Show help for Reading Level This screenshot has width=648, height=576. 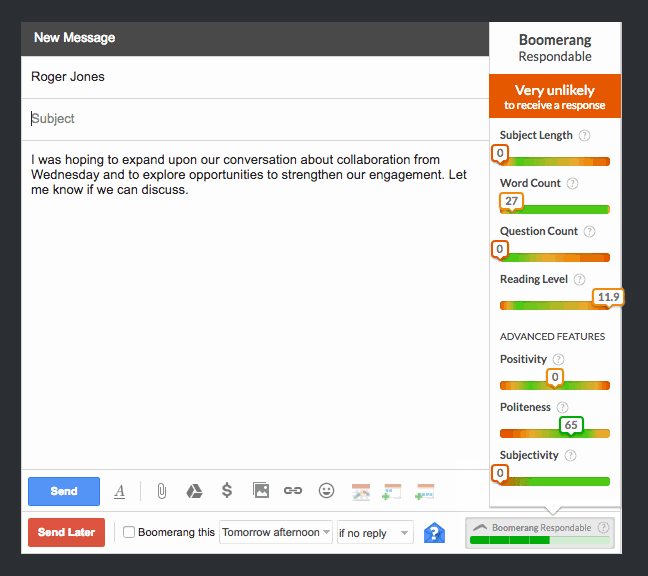pos(579,280)
